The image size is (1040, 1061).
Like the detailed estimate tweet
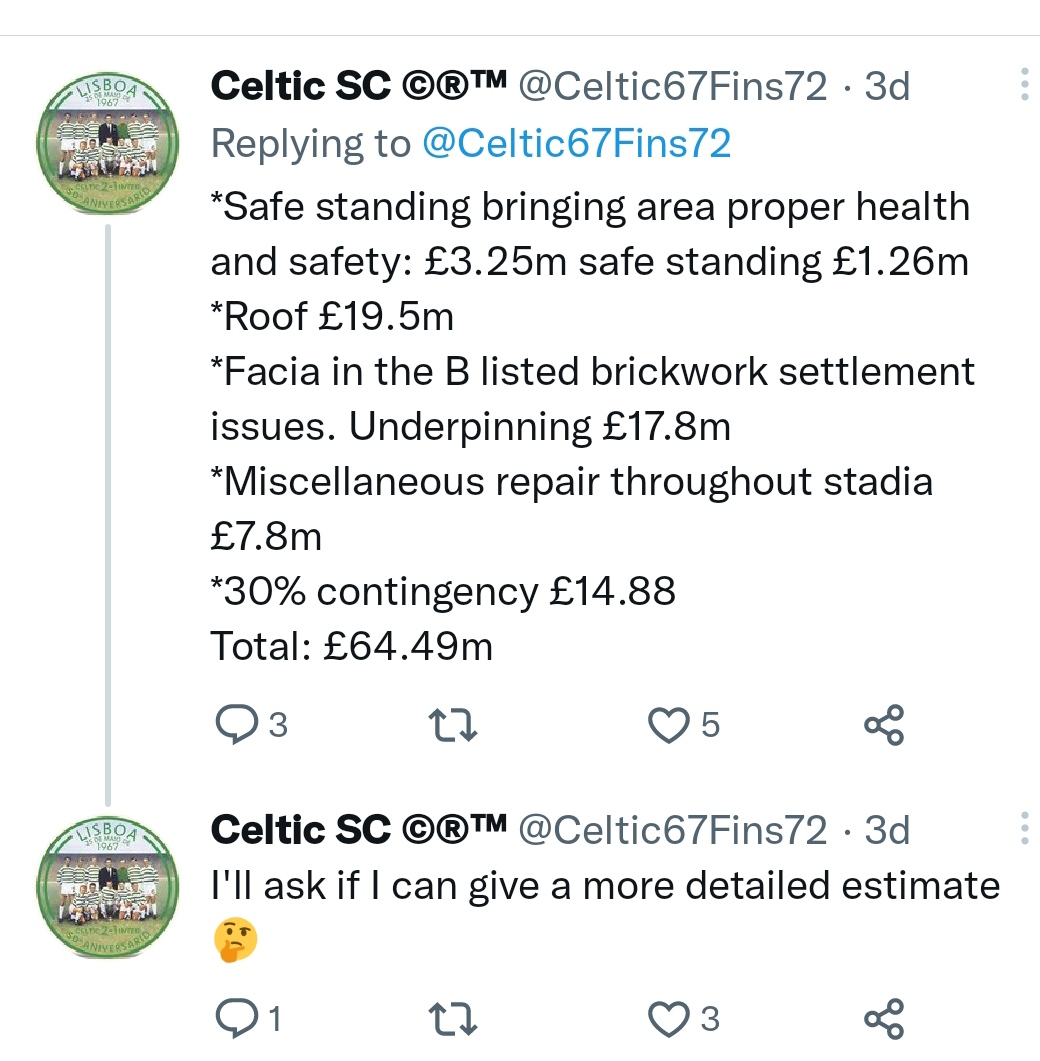pos(671,1019)
